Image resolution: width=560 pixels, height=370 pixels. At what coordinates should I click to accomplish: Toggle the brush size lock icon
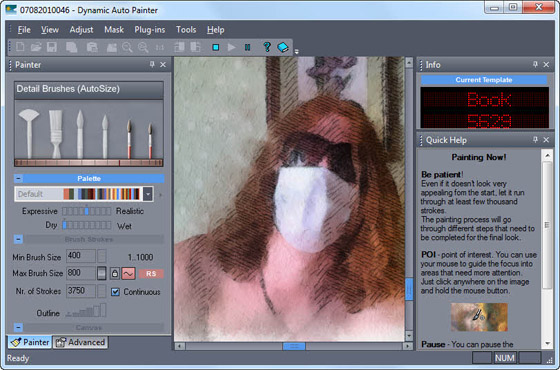114,274
